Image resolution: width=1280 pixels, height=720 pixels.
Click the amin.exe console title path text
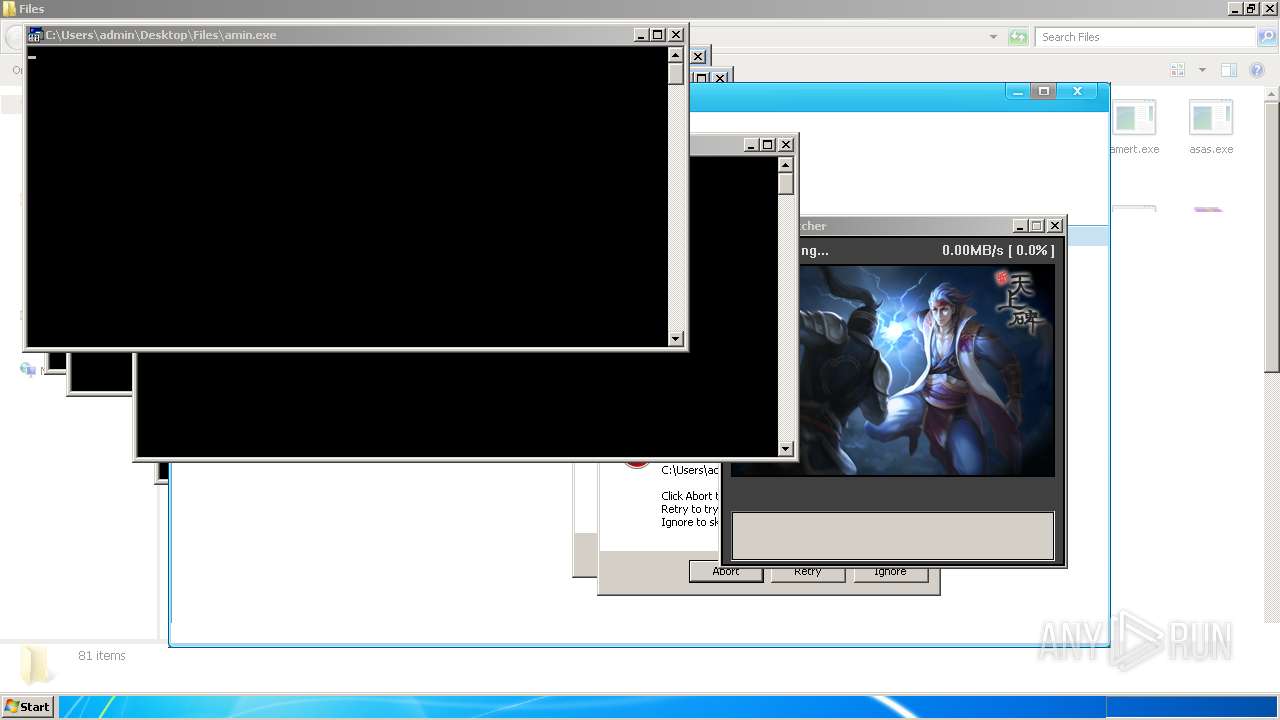pyautogui.click(x=160, y=35)
